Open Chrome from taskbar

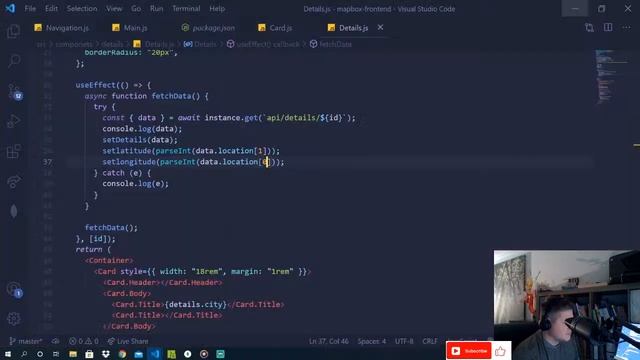[122, 354]
